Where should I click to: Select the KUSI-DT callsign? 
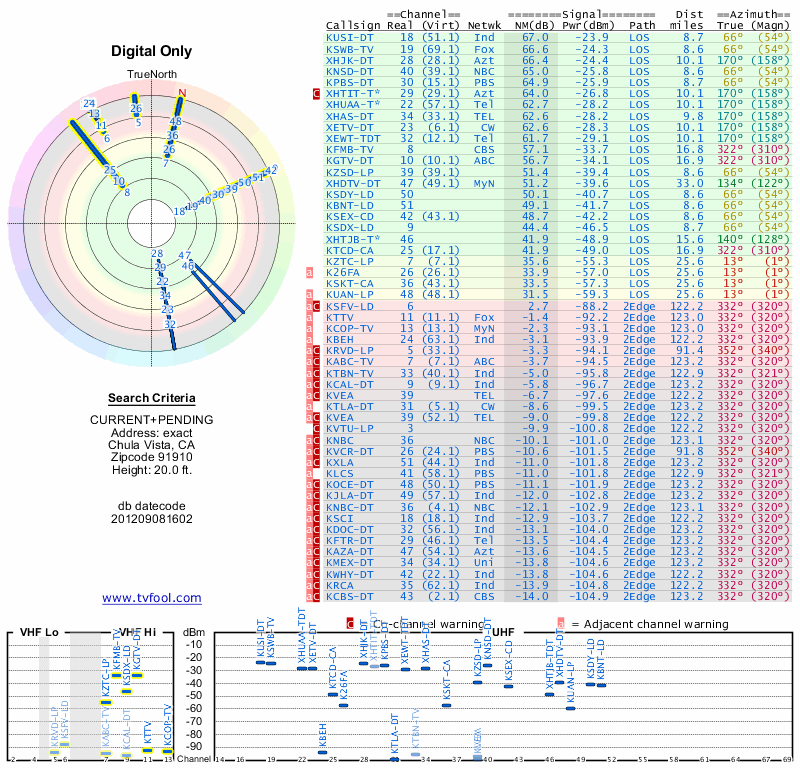(x=349, y=38)
